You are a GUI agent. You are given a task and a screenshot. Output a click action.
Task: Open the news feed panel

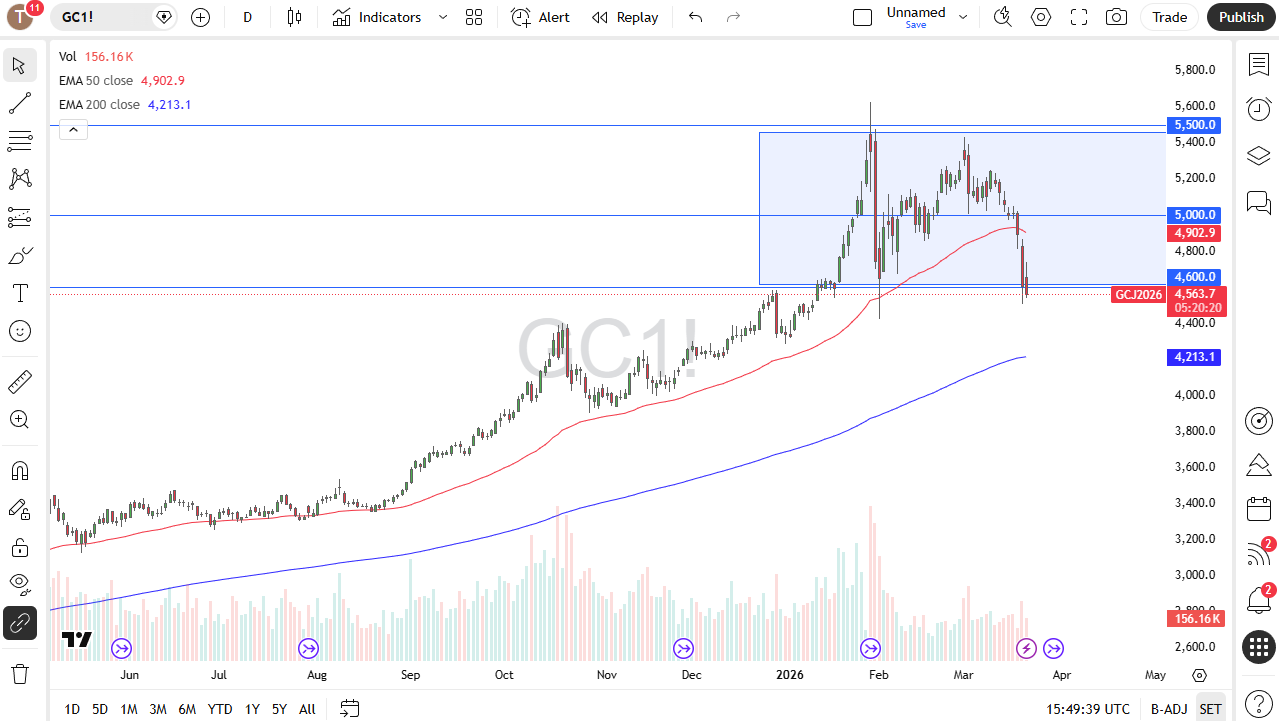pos(1258,554)
